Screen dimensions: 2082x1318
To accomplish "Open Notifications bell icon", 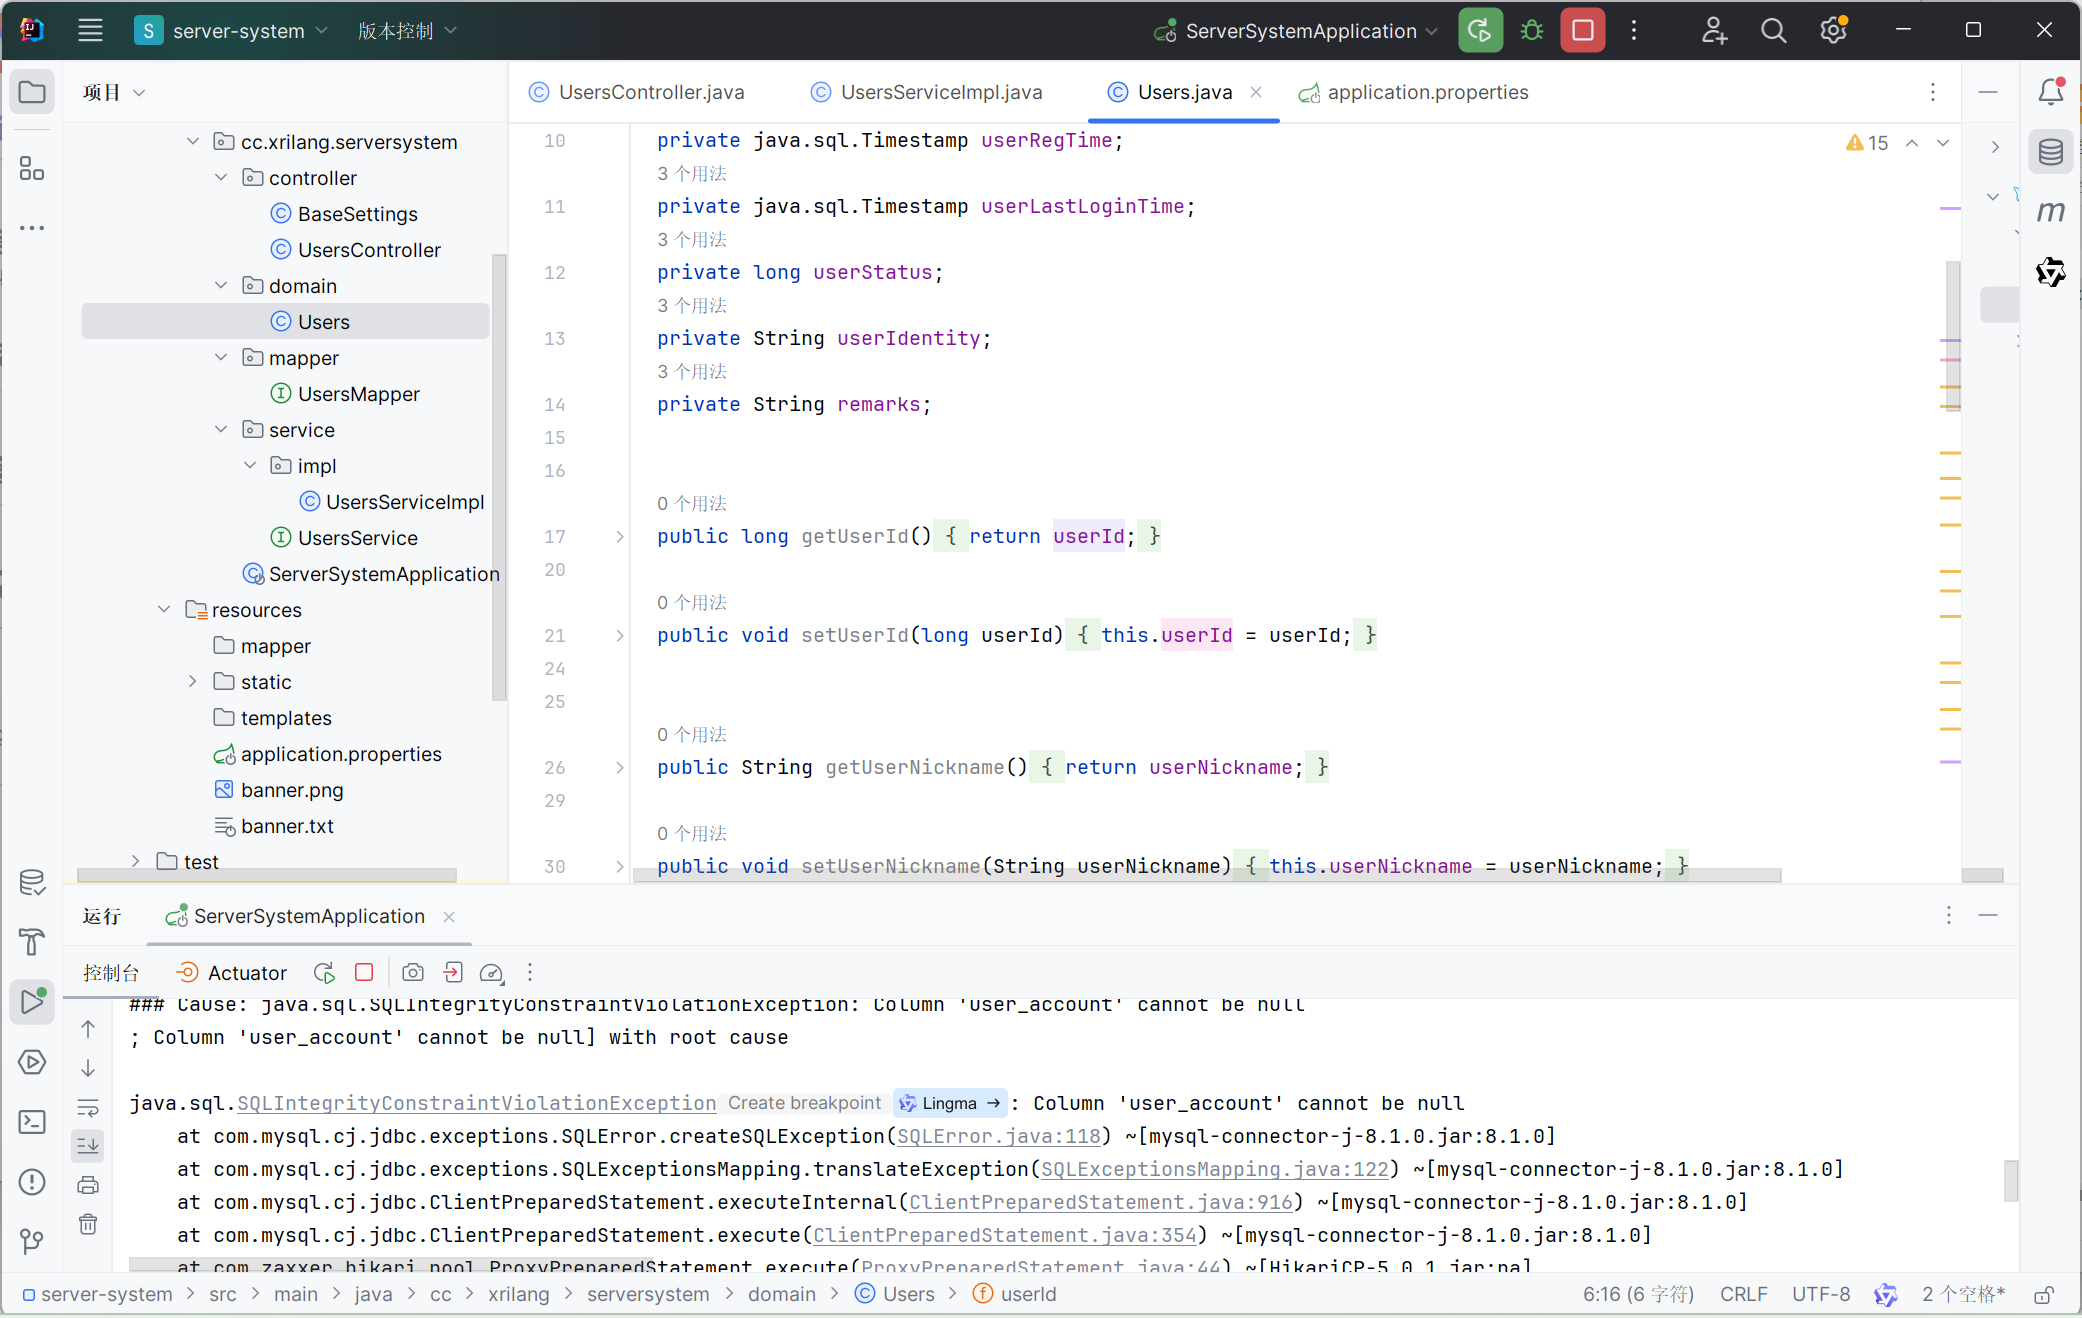I will (x=2051, y=92).
